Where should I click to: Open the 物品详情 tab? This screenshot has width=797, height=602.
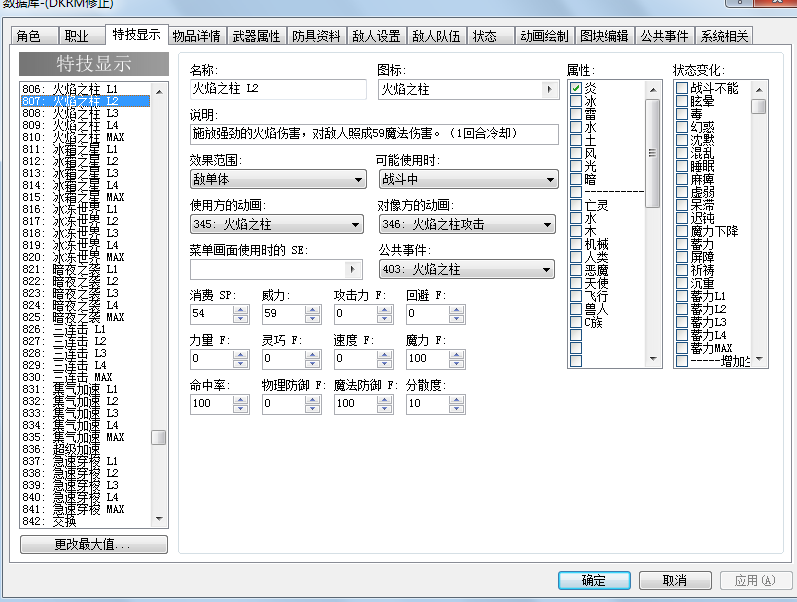click(x=197, y=36)
